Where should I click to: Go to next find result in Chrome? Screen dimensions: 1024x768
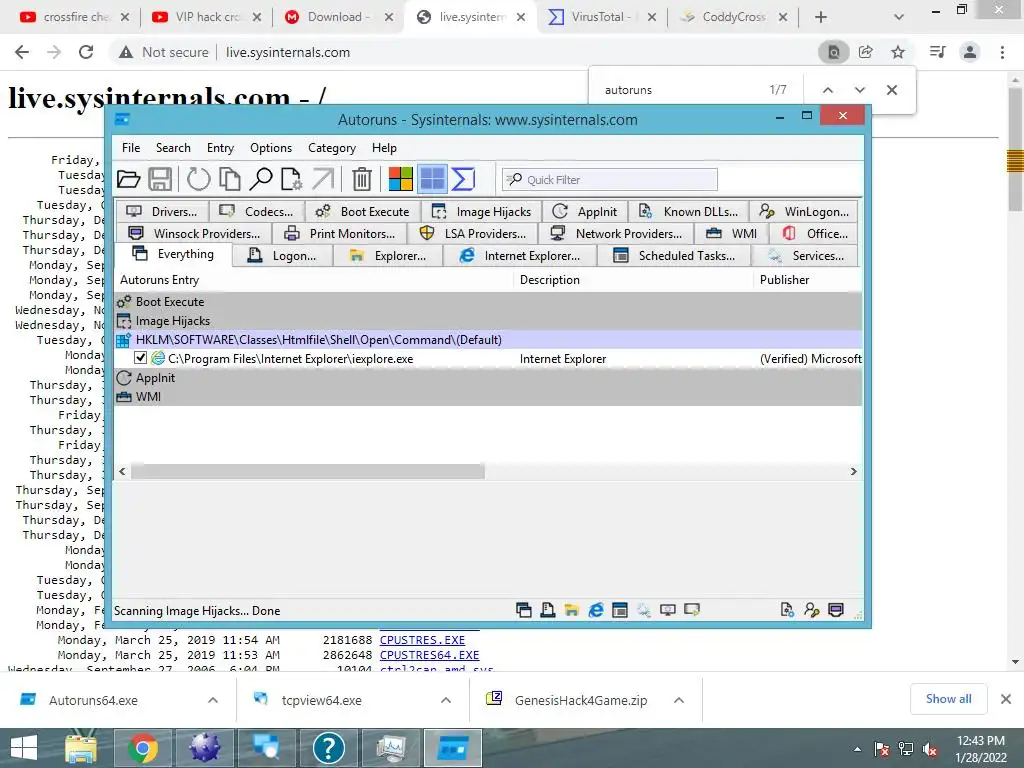coord(859,90)
